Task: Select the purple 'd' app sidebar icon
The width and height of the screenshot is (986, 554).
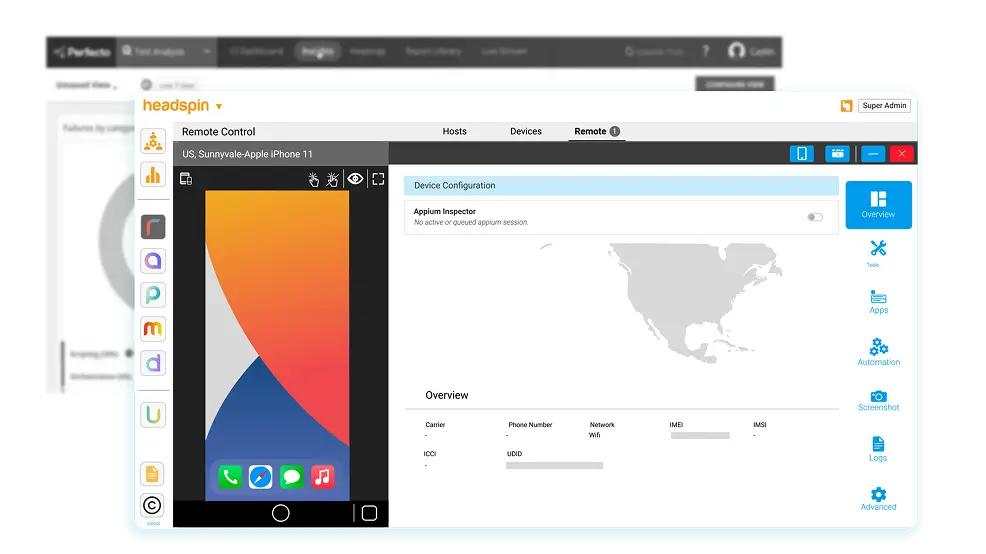Action: click(x=153, y=363)
